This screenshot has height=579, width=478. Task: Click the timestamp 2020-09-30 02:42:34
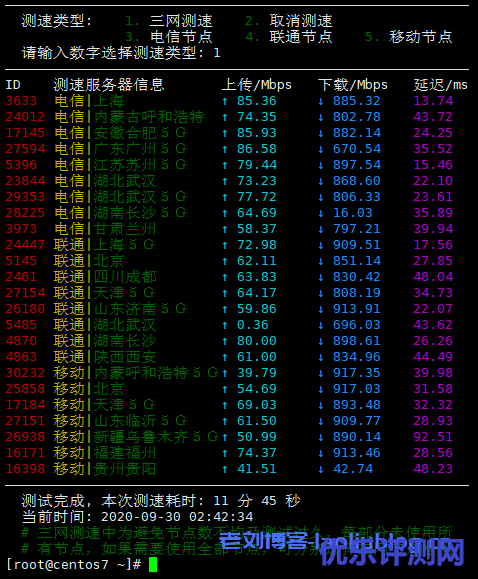point(177,517)
